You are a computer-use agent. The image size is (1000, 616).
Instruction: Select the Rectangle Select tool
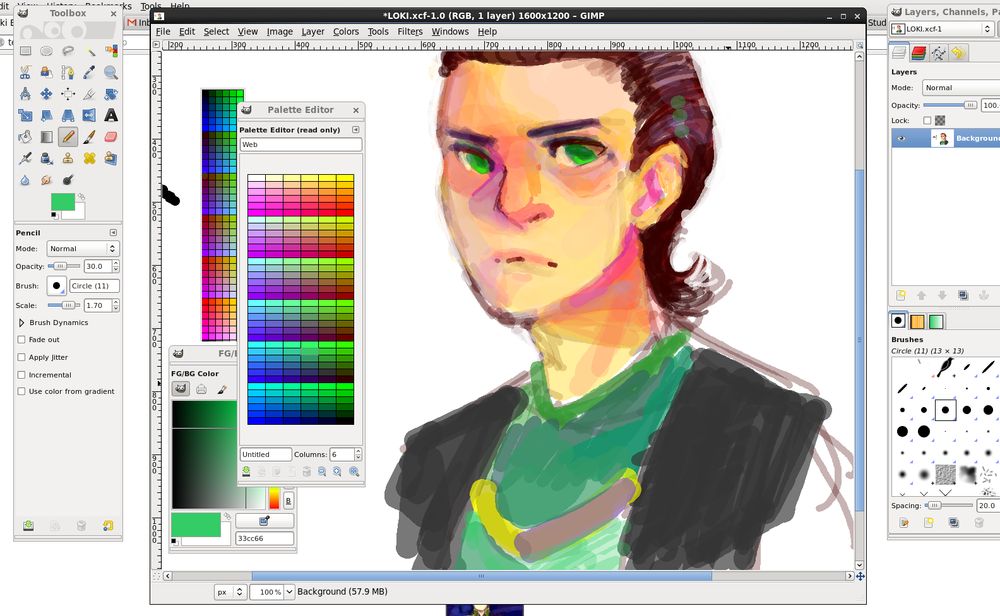(25, 51)
